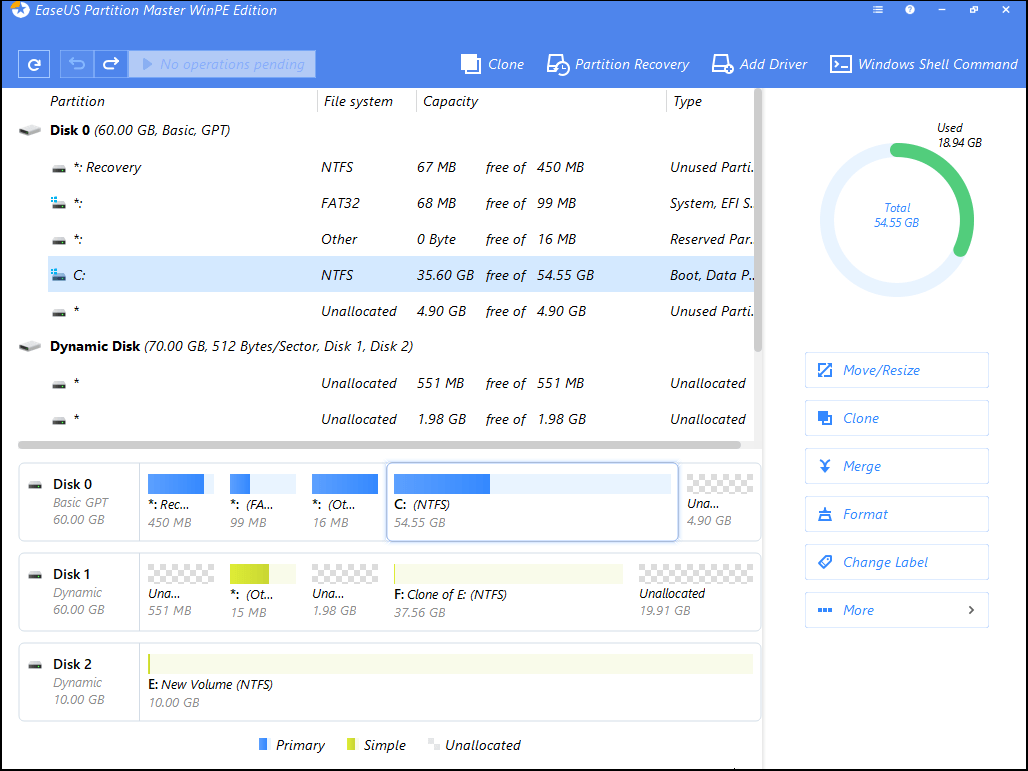The height and width of the screenshot is (771, 1028).
Task: Click the EaseUS logo icon in title bar
Action: point(20,10)
